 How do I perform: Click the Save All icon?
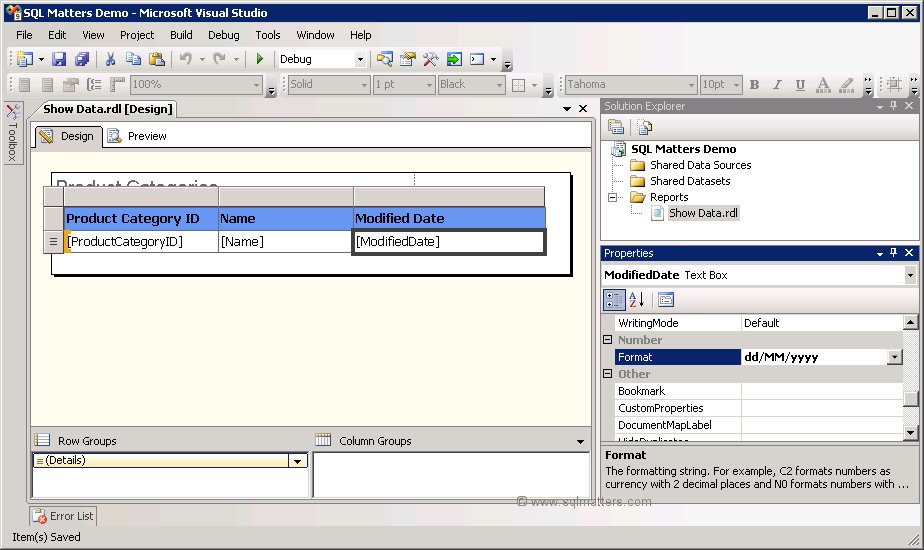coord(82,59)
